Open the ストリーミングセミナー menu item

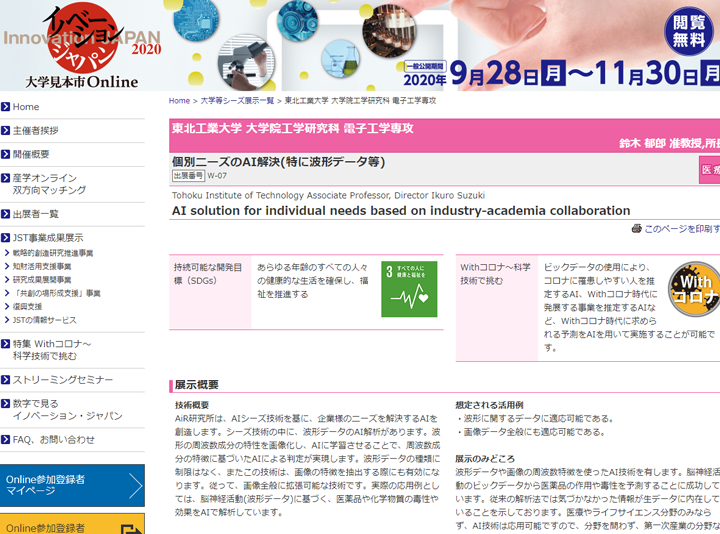(x=62, y=380)
